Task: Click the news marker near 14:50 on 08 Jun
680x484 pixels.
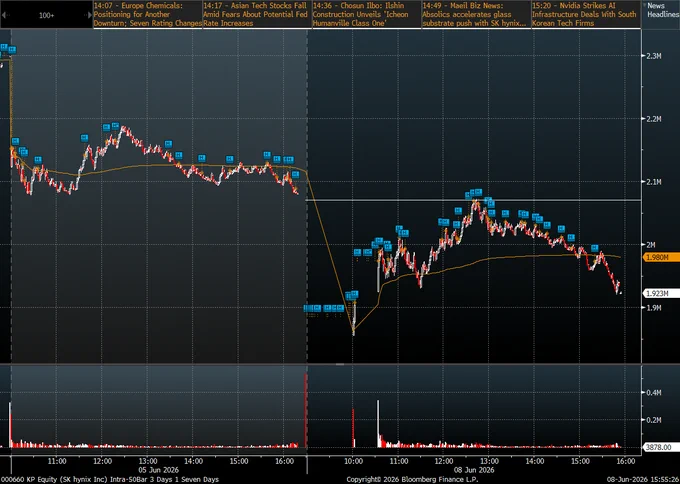Action: pos(571,238)
